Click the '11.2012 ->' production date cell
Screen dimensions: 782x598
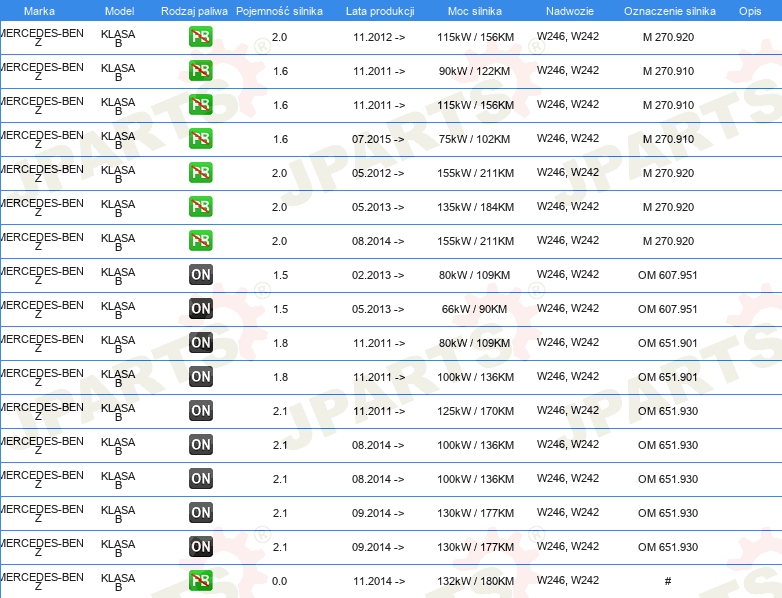click(x=379, y=37)
